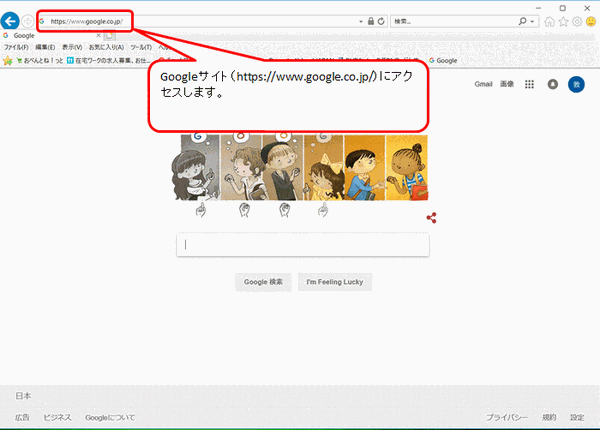Open the Googleについて footer link
Screen dimensions: 600x430
[x=110, y=417]
